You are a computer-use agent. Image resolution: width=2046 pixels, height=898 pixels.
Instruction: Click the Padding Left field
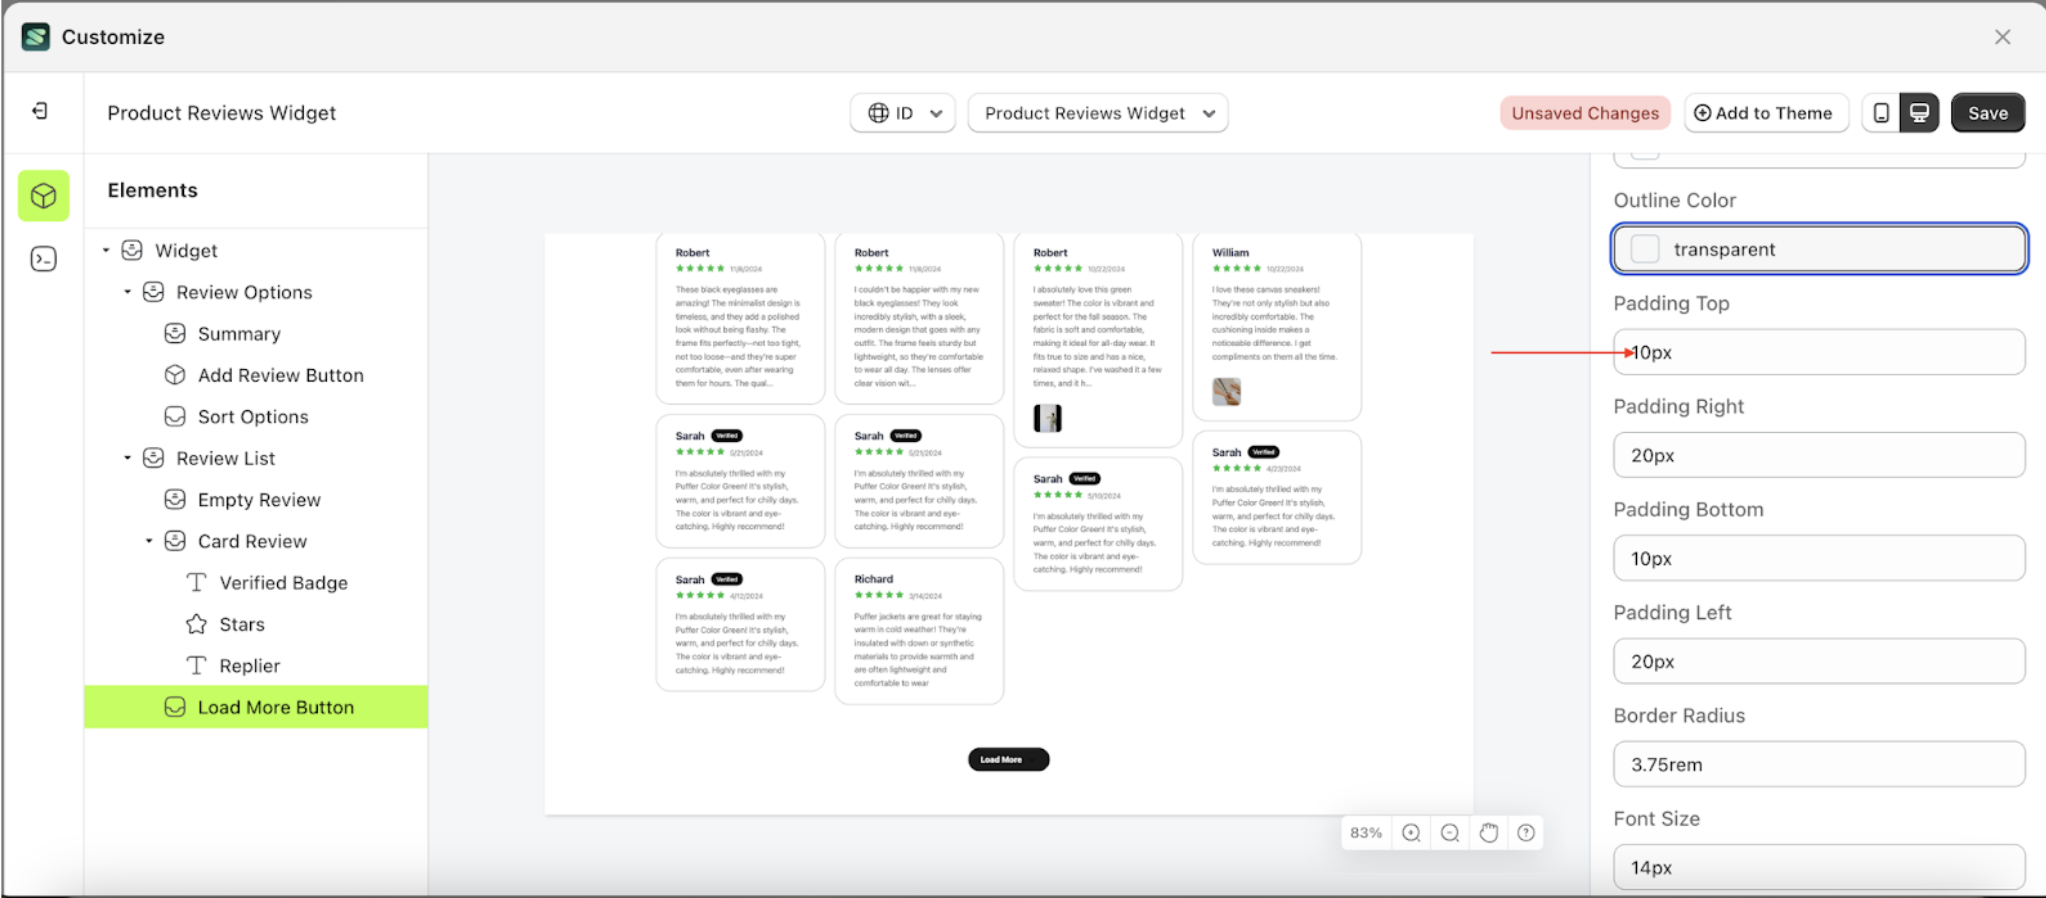1819,661
